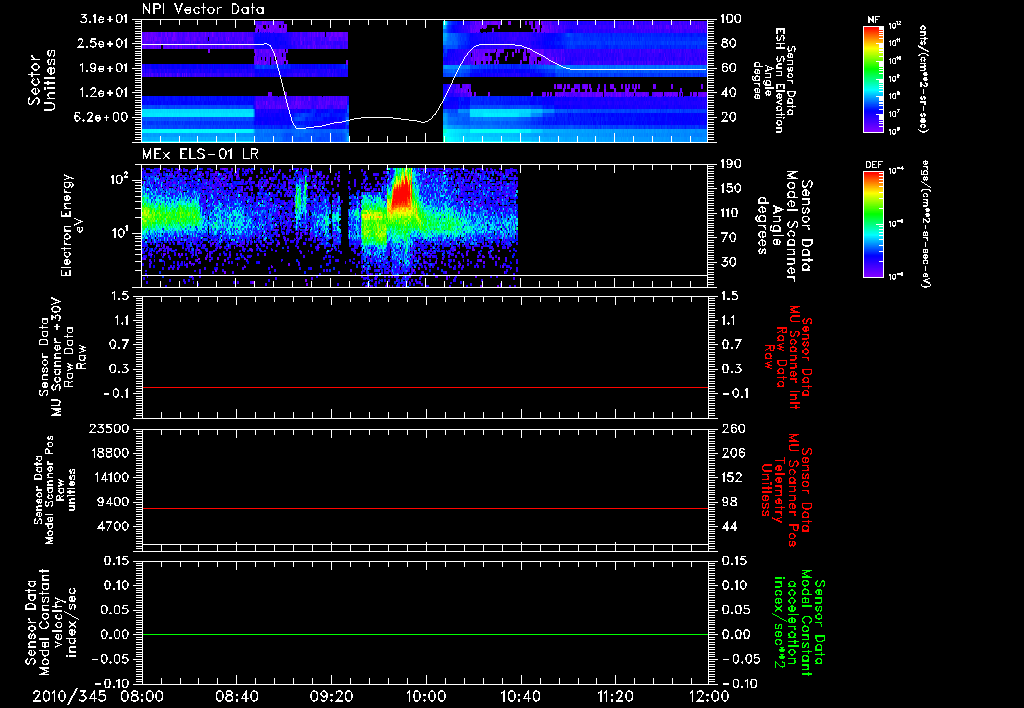Click the 'ESH Sun Elevation Angle' axis title
The height and width of the screenshot is (708, 1024).
click(x=774, y=80)
